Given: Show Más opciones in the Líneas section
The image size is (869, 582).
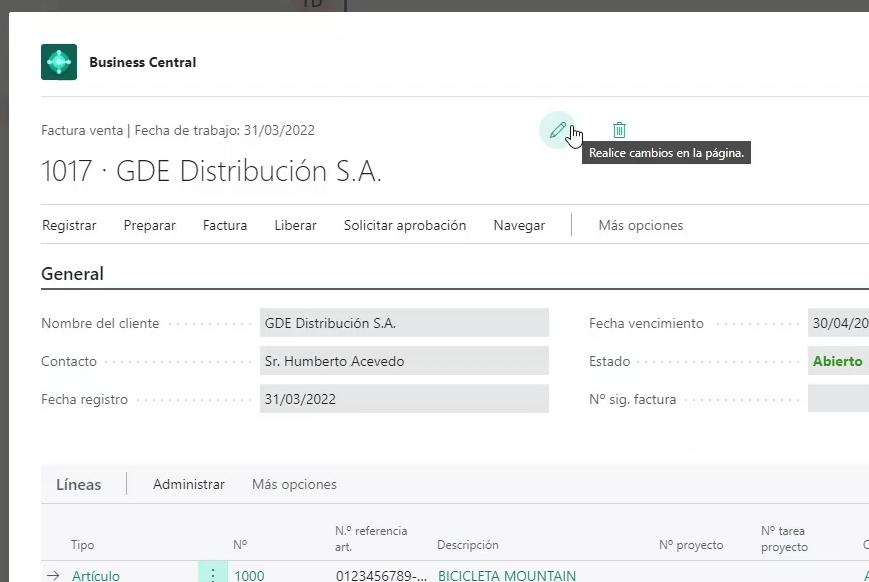Looking at the screenshot, I should [294, 484].
